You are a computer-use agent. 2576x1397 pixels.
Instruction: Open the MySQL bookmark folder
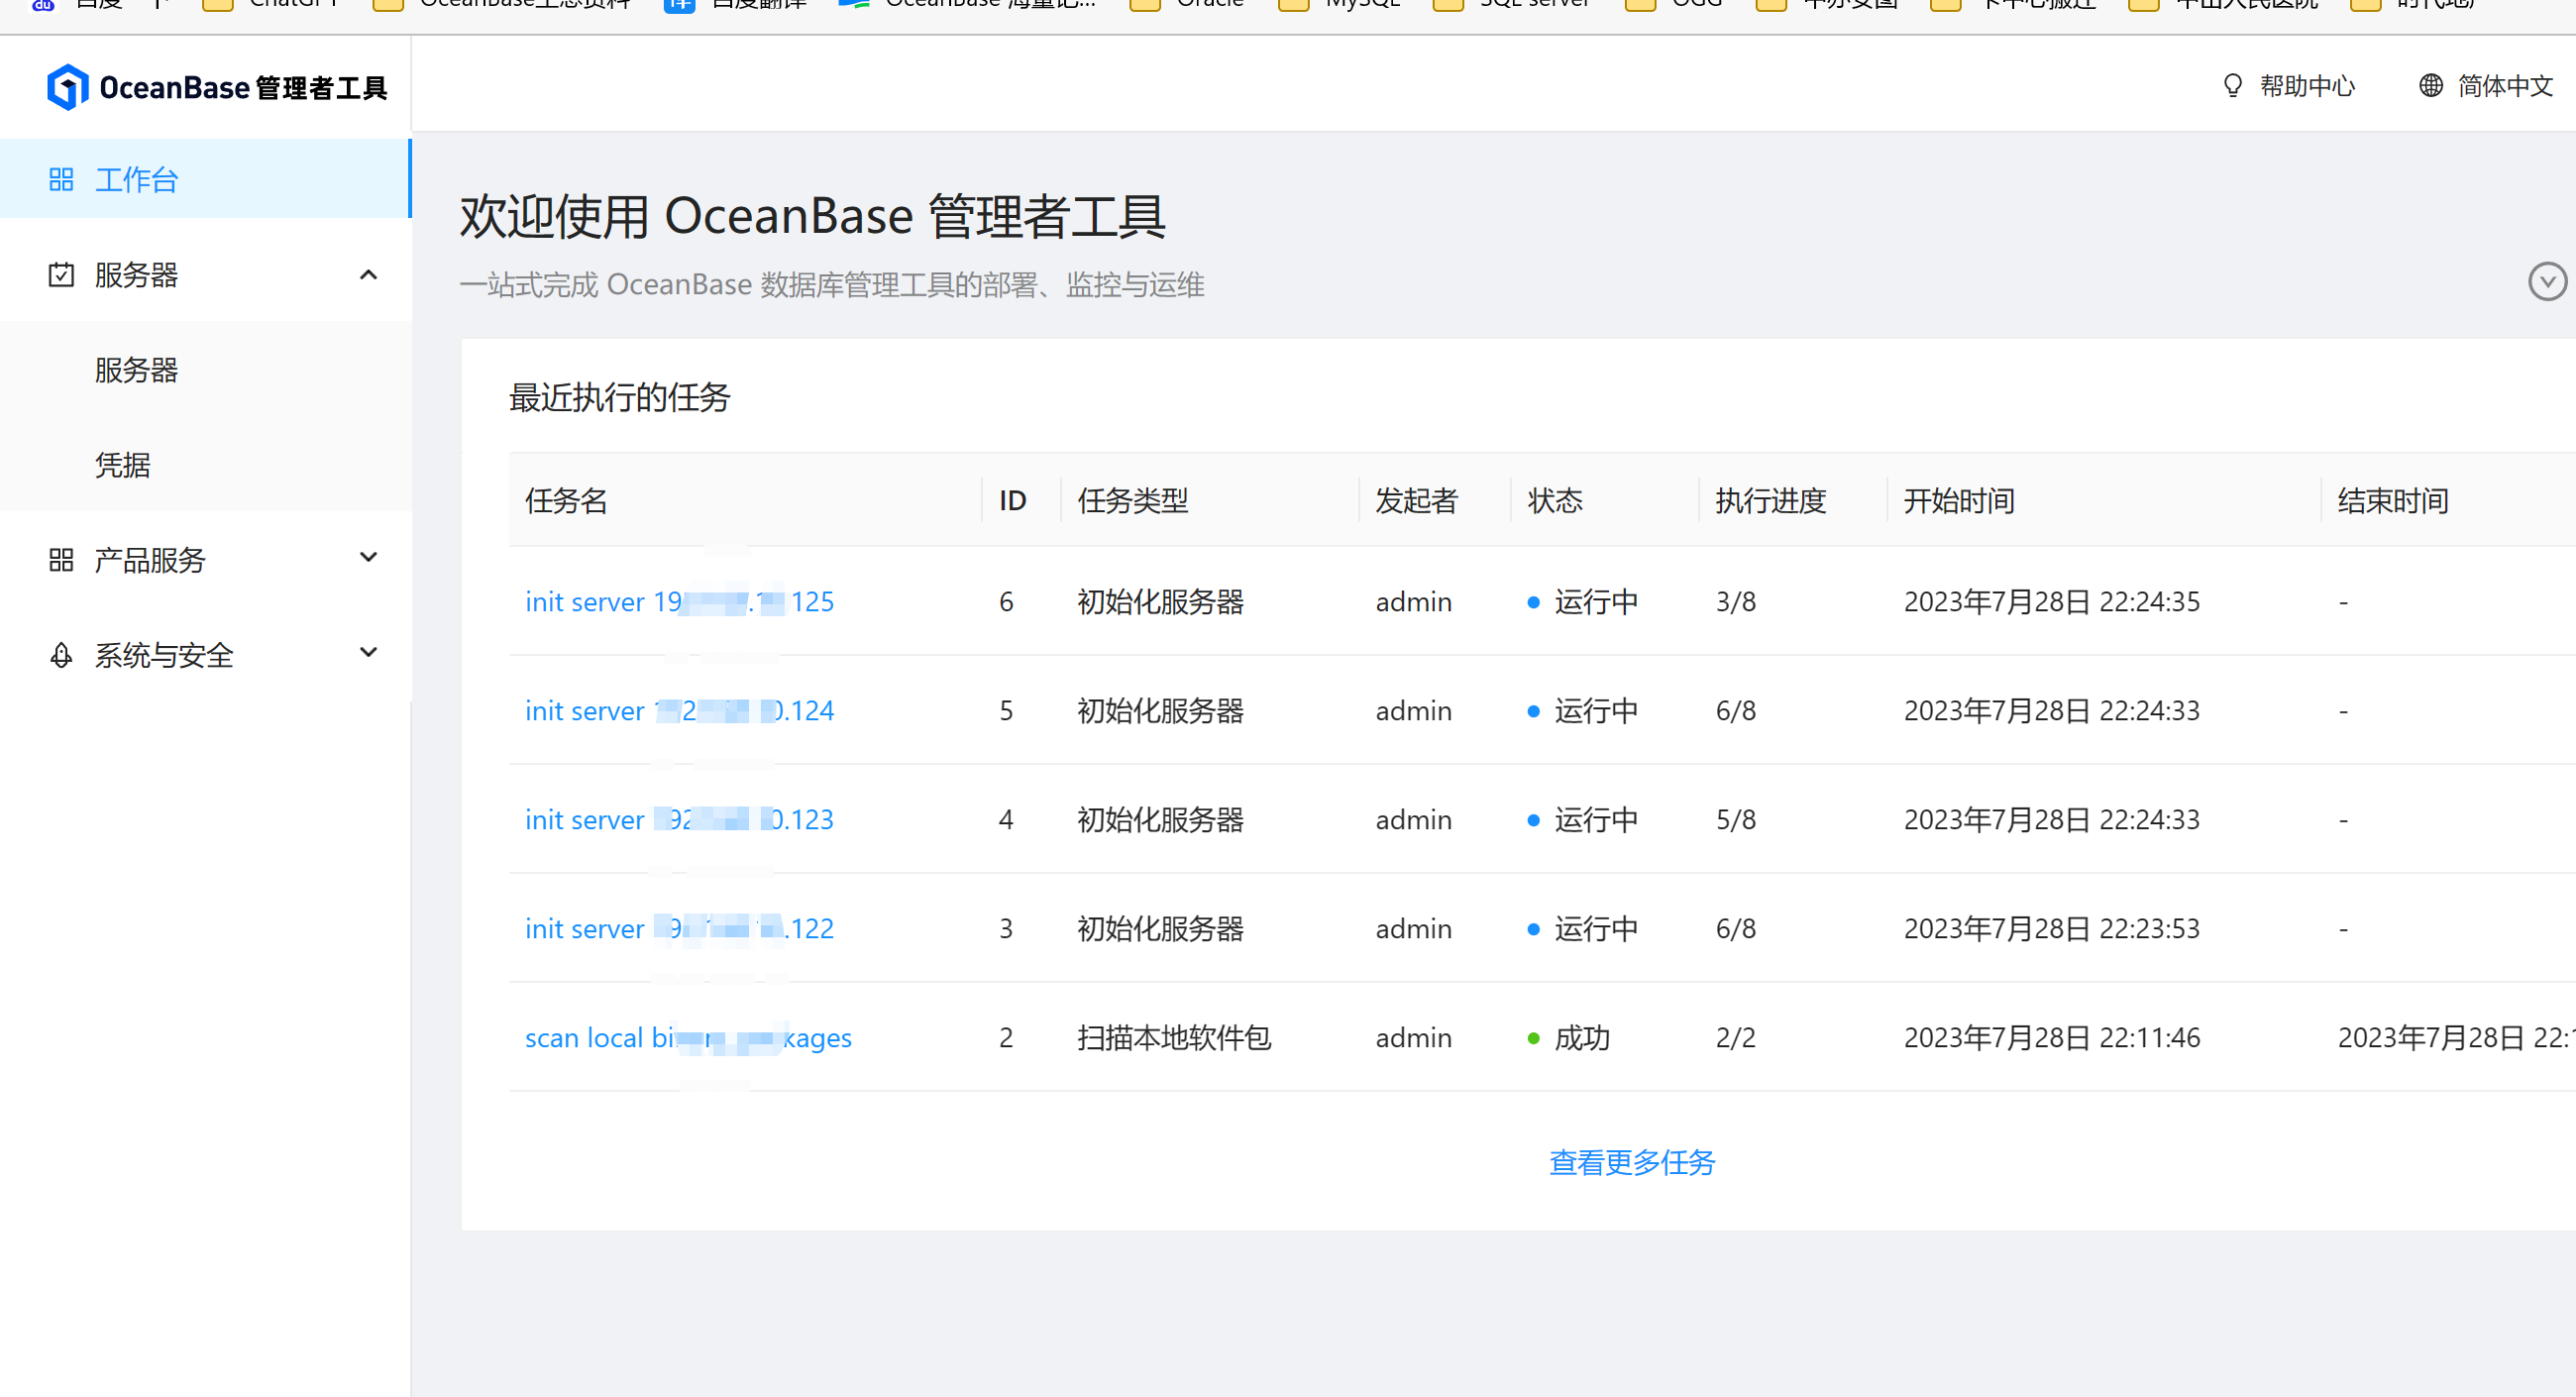(1340, 4)
